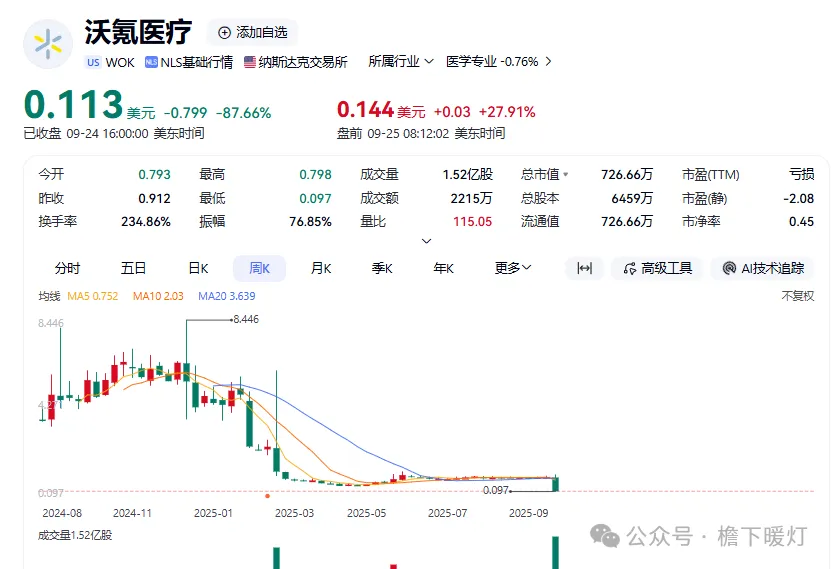Open the 总市值 dropdown arrow
The width and height of the screenshot is (834, 569).
[565, 174]
